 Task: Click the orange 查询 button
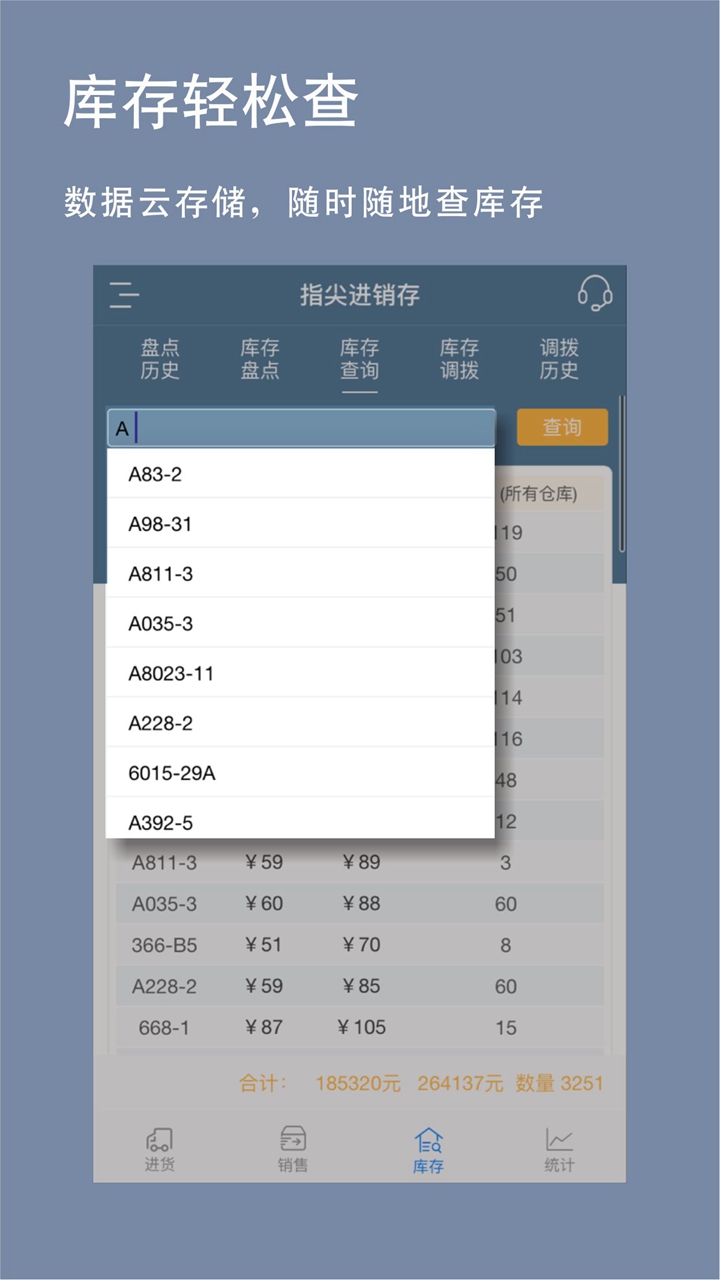point(562,427)
